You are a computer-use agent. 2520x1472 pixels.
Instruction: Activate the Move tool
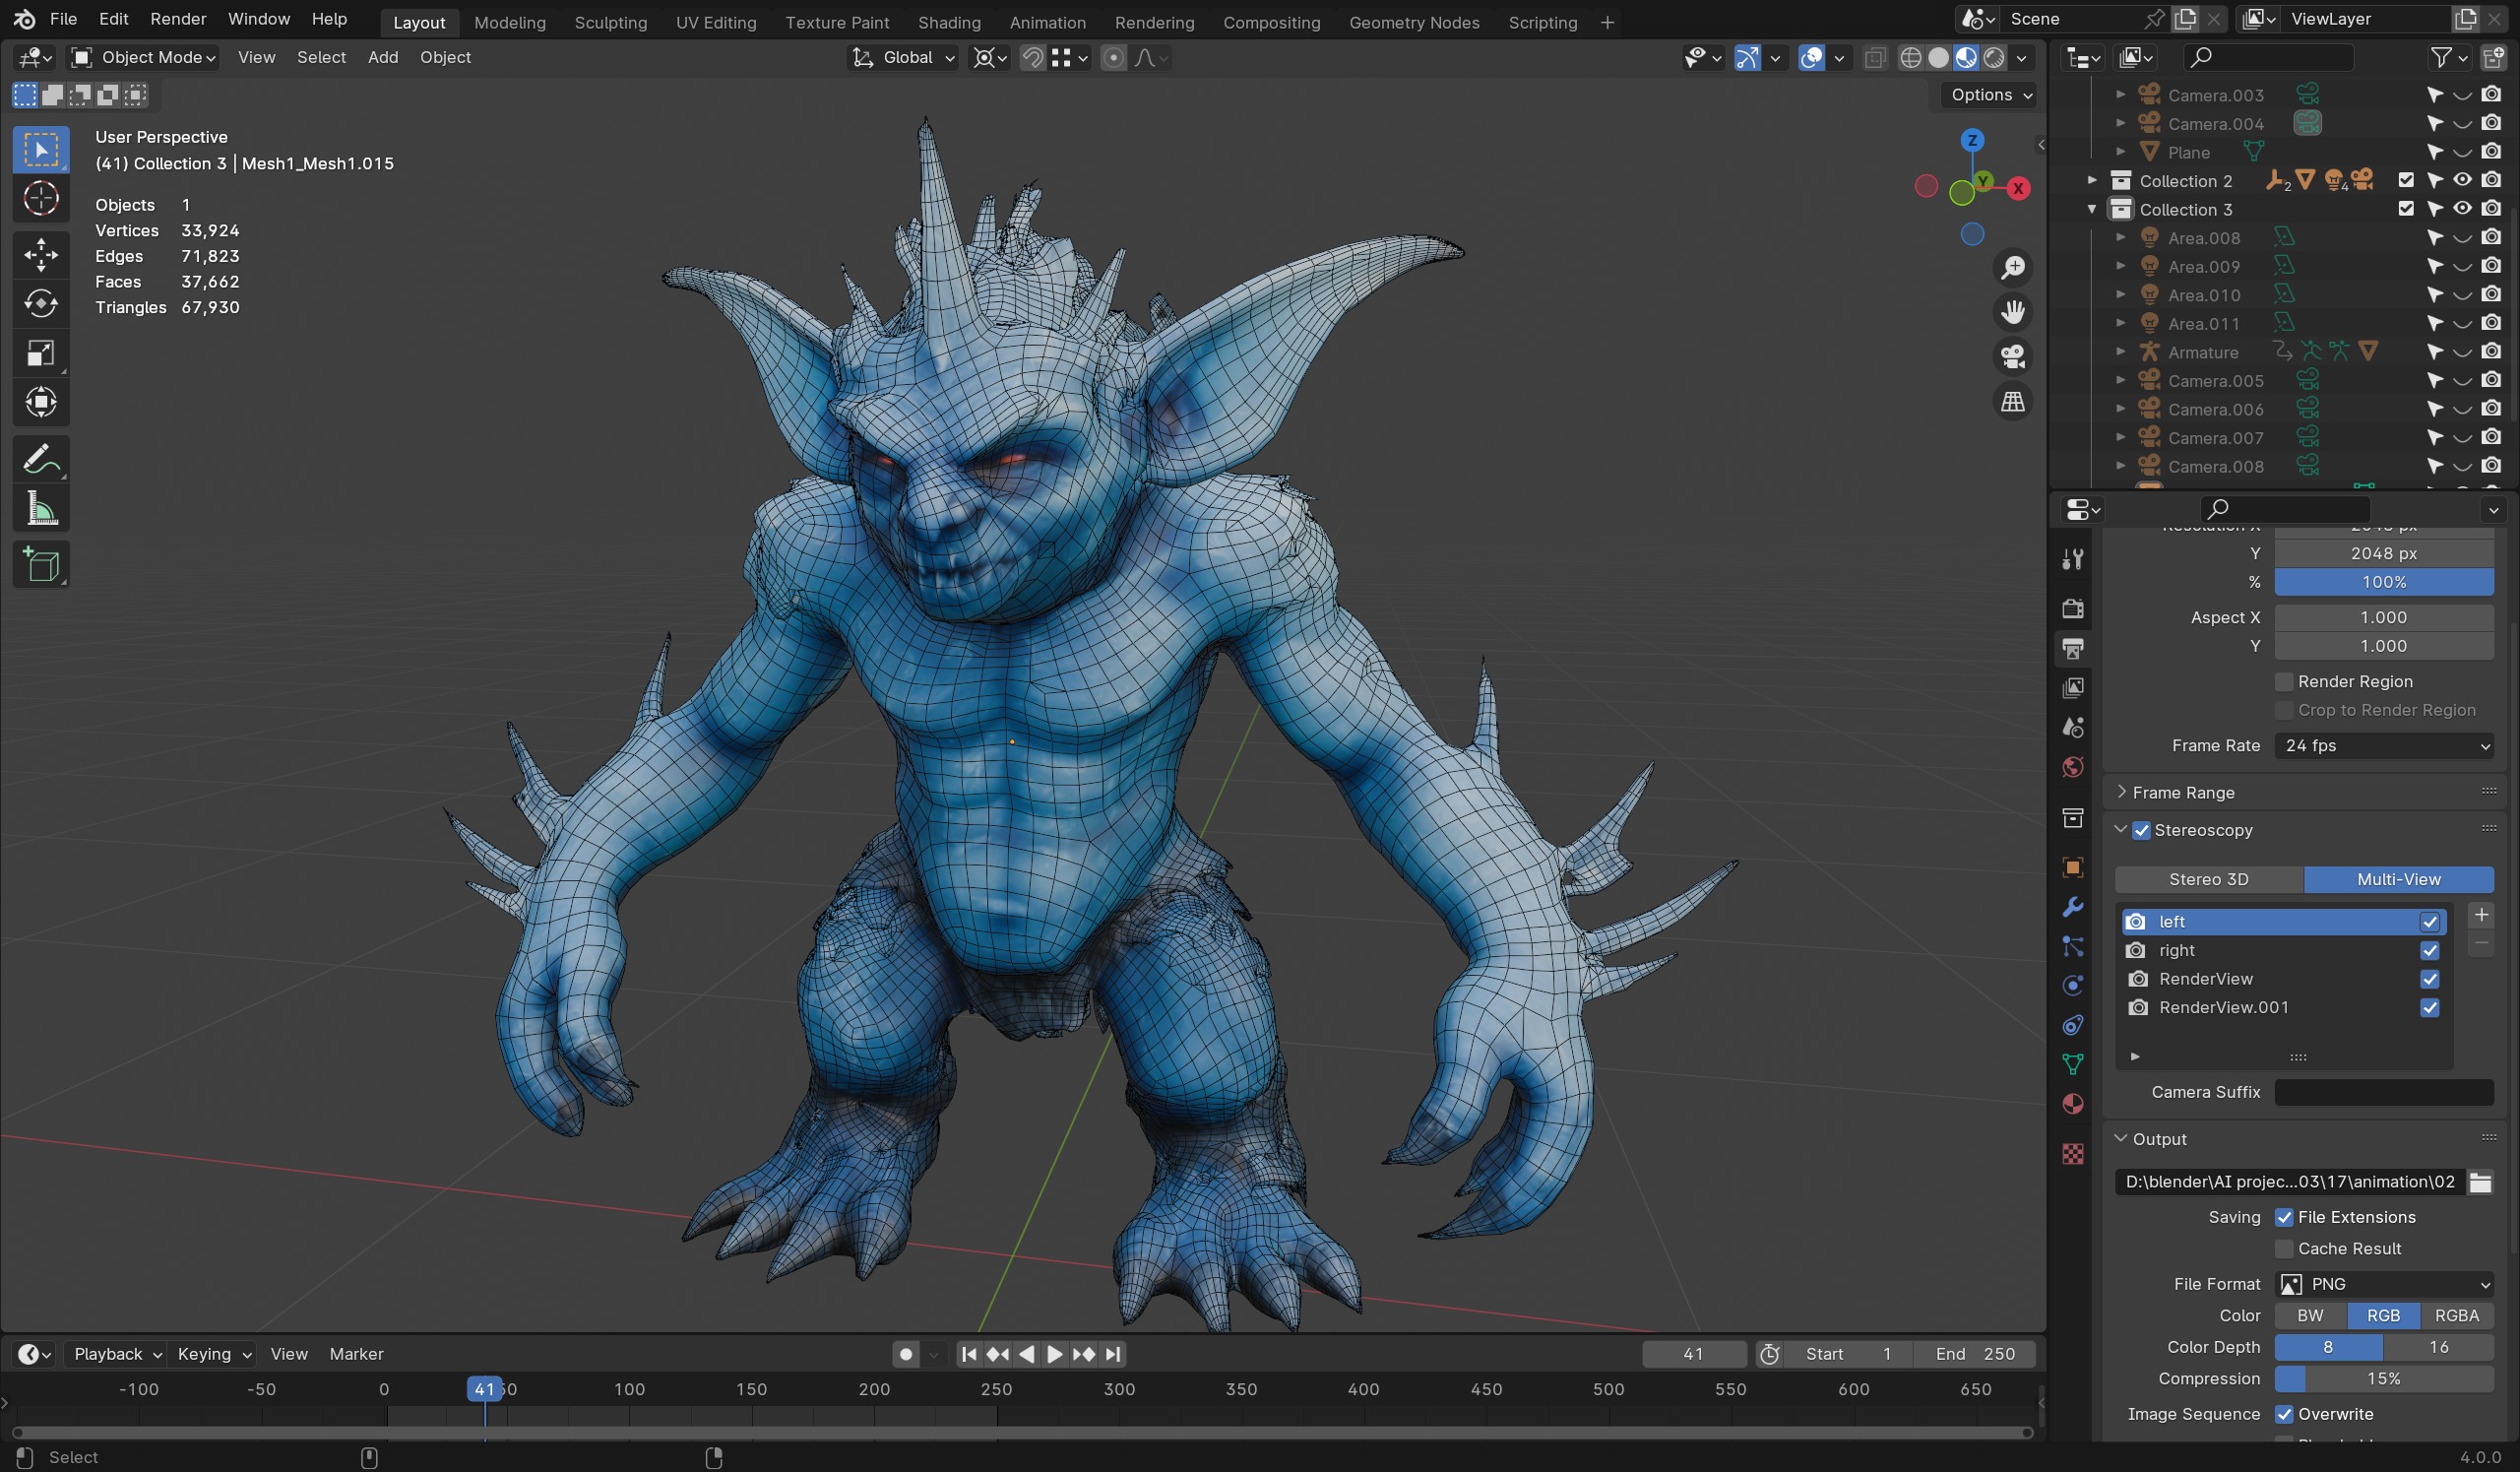pos(41,254)
